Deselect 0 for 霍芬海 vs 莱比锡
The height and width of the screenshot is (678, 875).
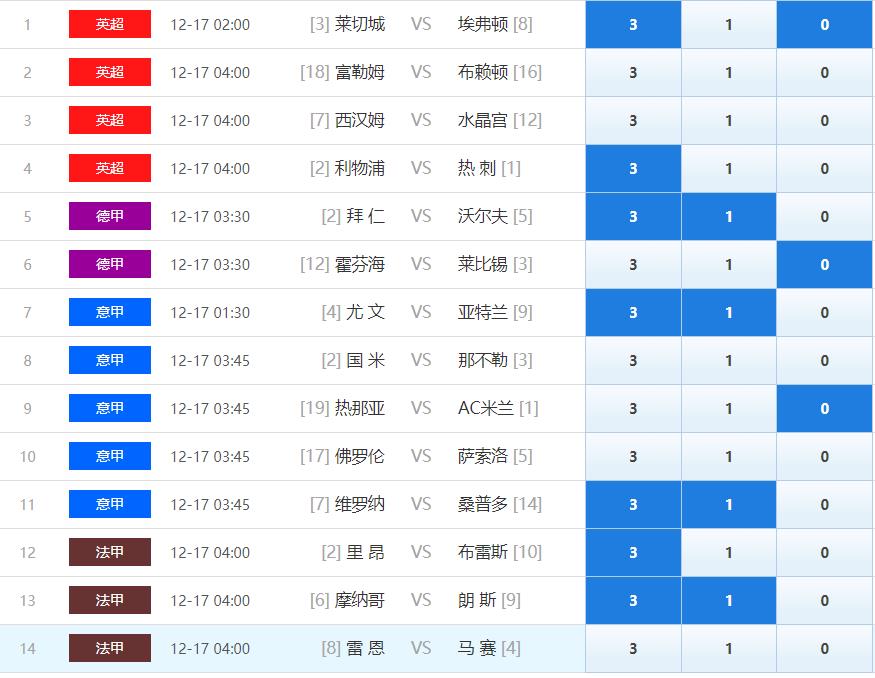824,265
